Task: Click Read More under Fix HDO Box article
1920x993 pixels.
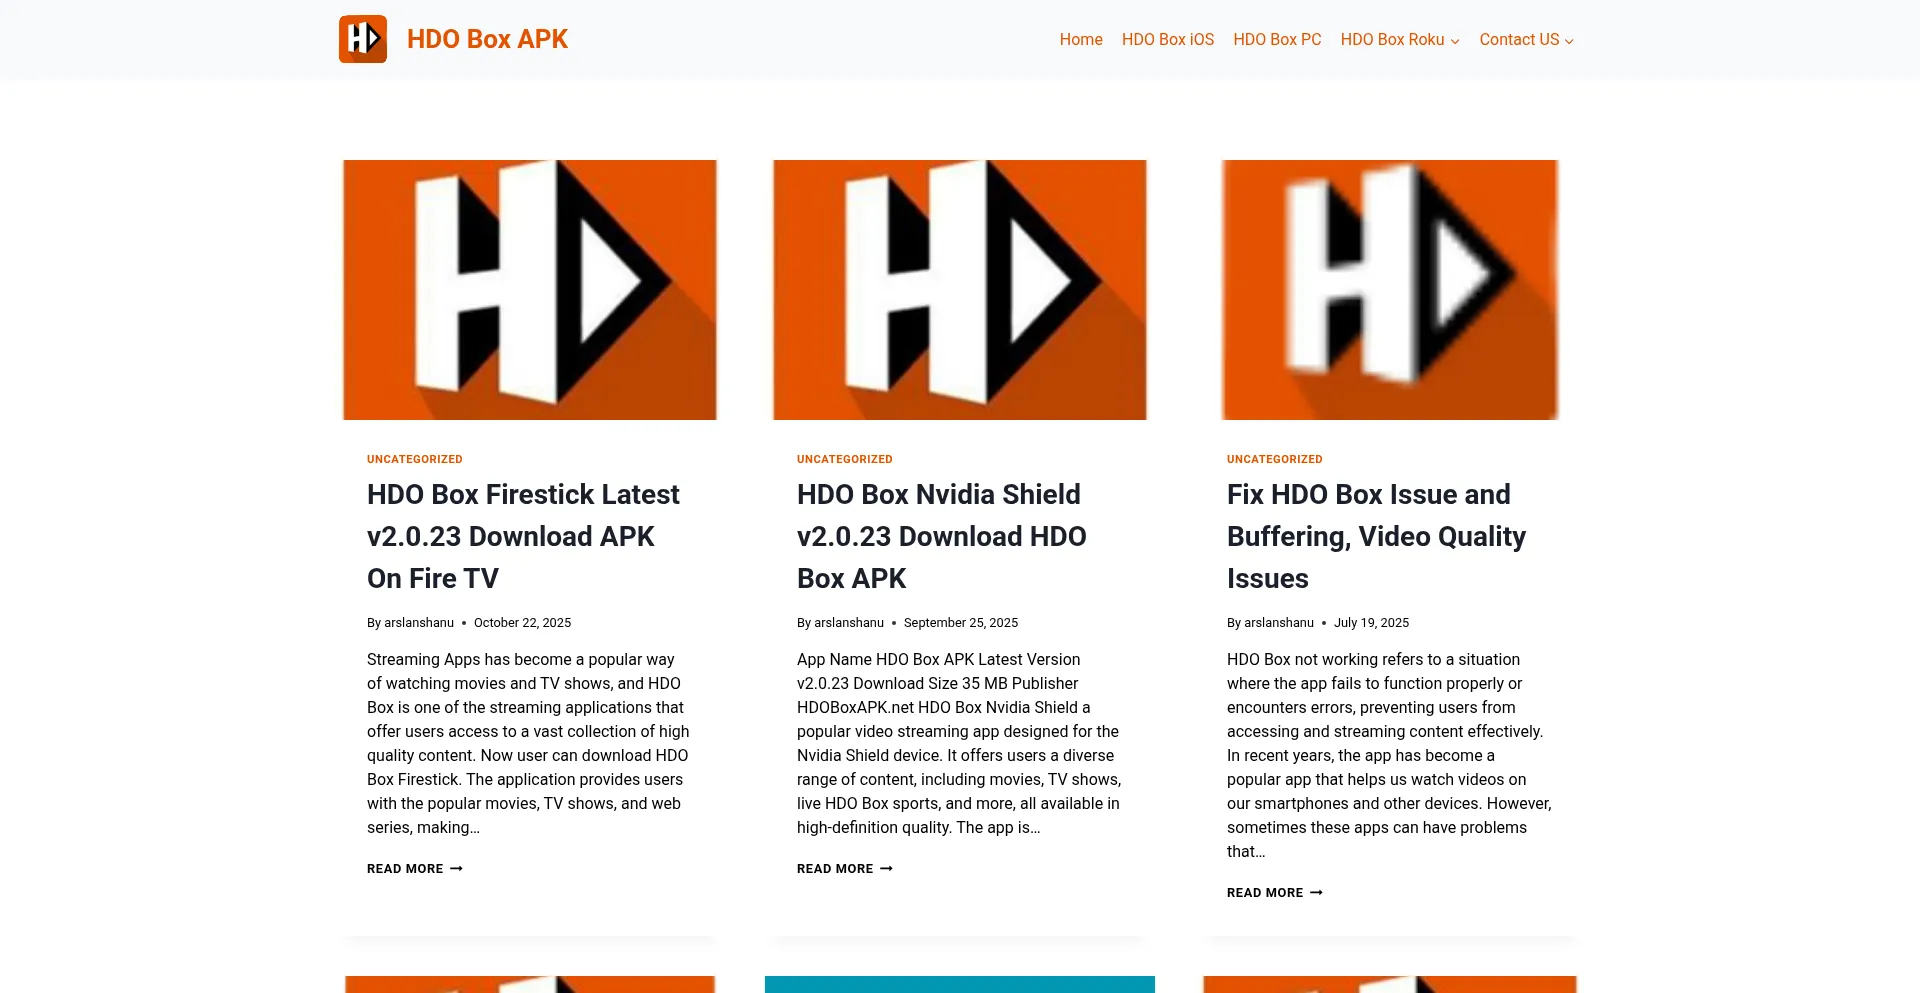Action: tap(1274, 893)
